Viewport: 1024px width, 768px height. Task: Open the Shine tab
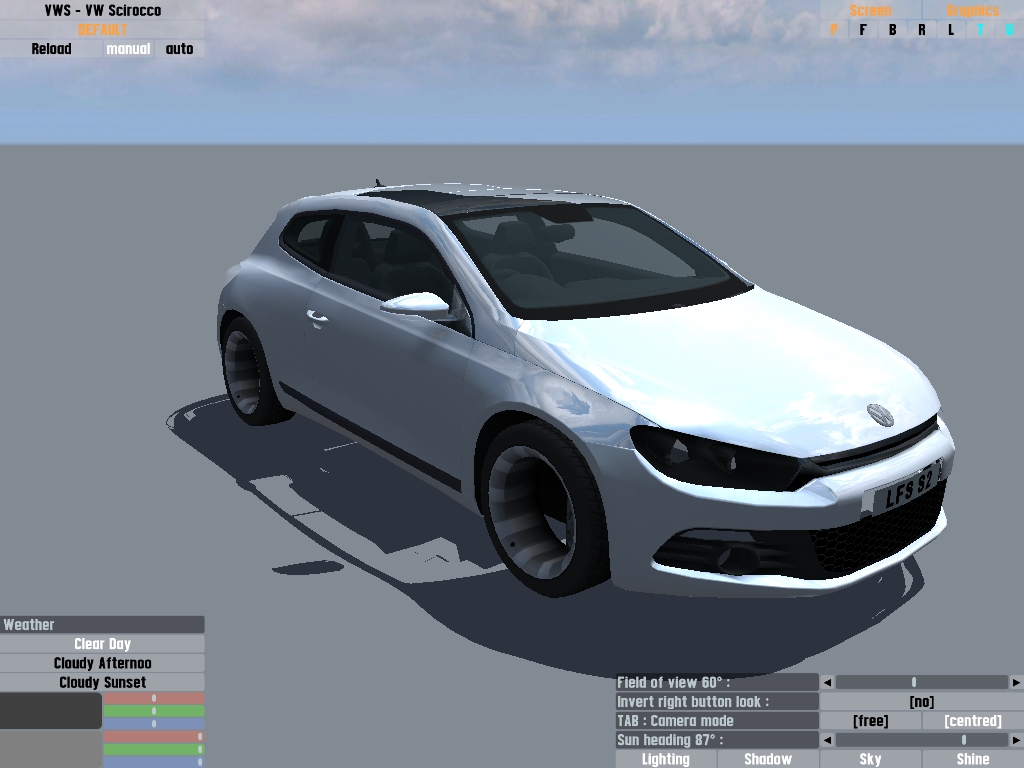click(x=973, y=759)
